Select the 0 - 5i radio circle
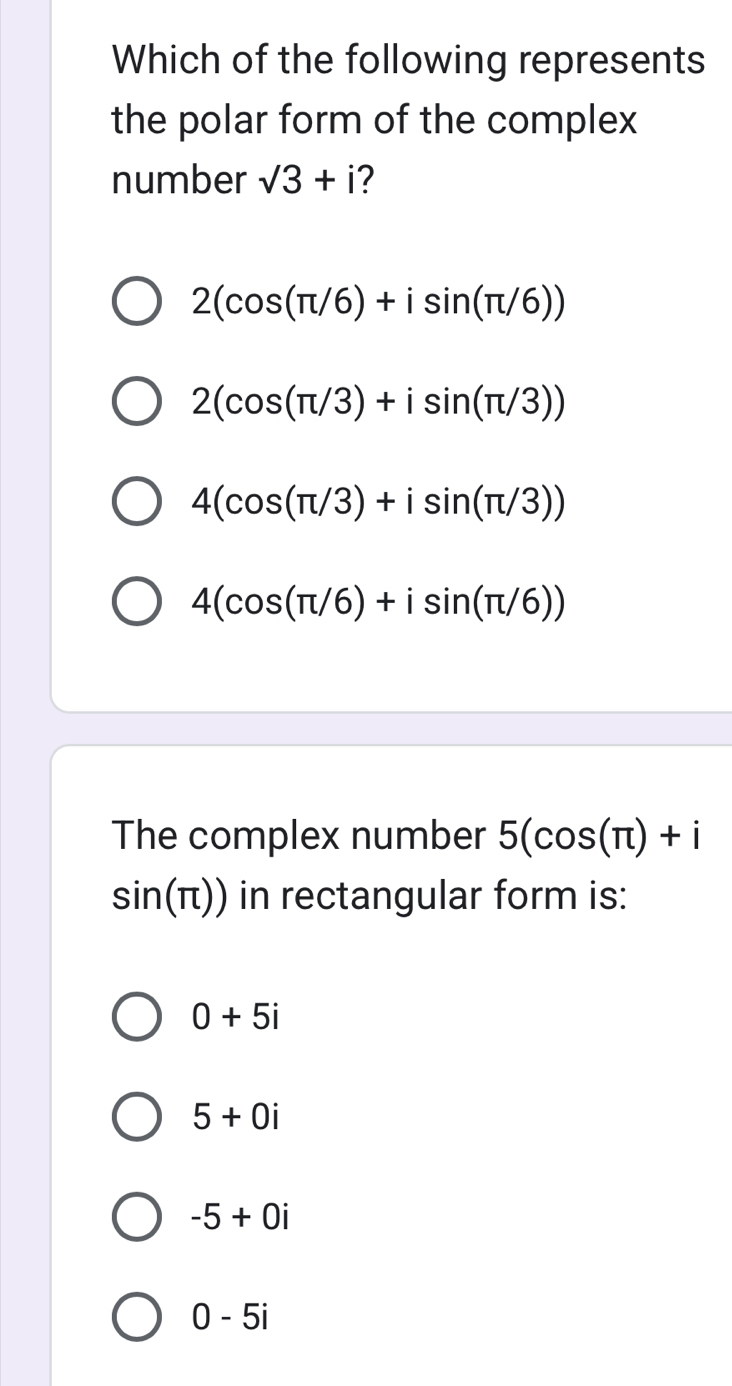 coord(136,1318)
